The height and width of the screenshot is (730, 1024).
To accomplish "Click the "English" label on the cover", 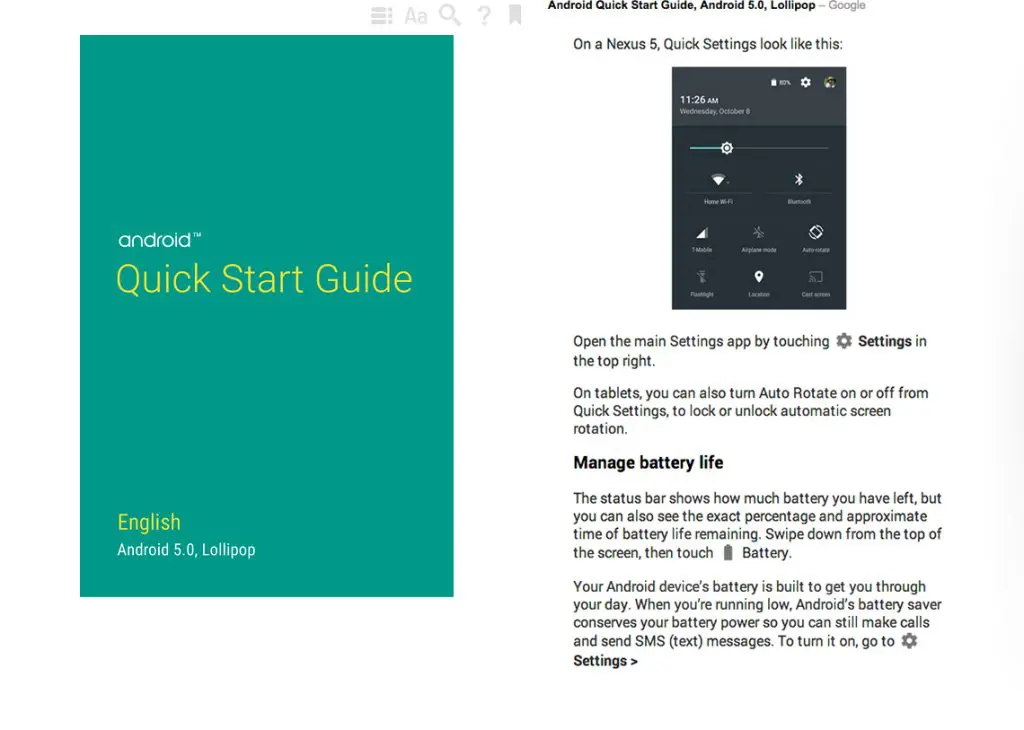I will 149,522.
